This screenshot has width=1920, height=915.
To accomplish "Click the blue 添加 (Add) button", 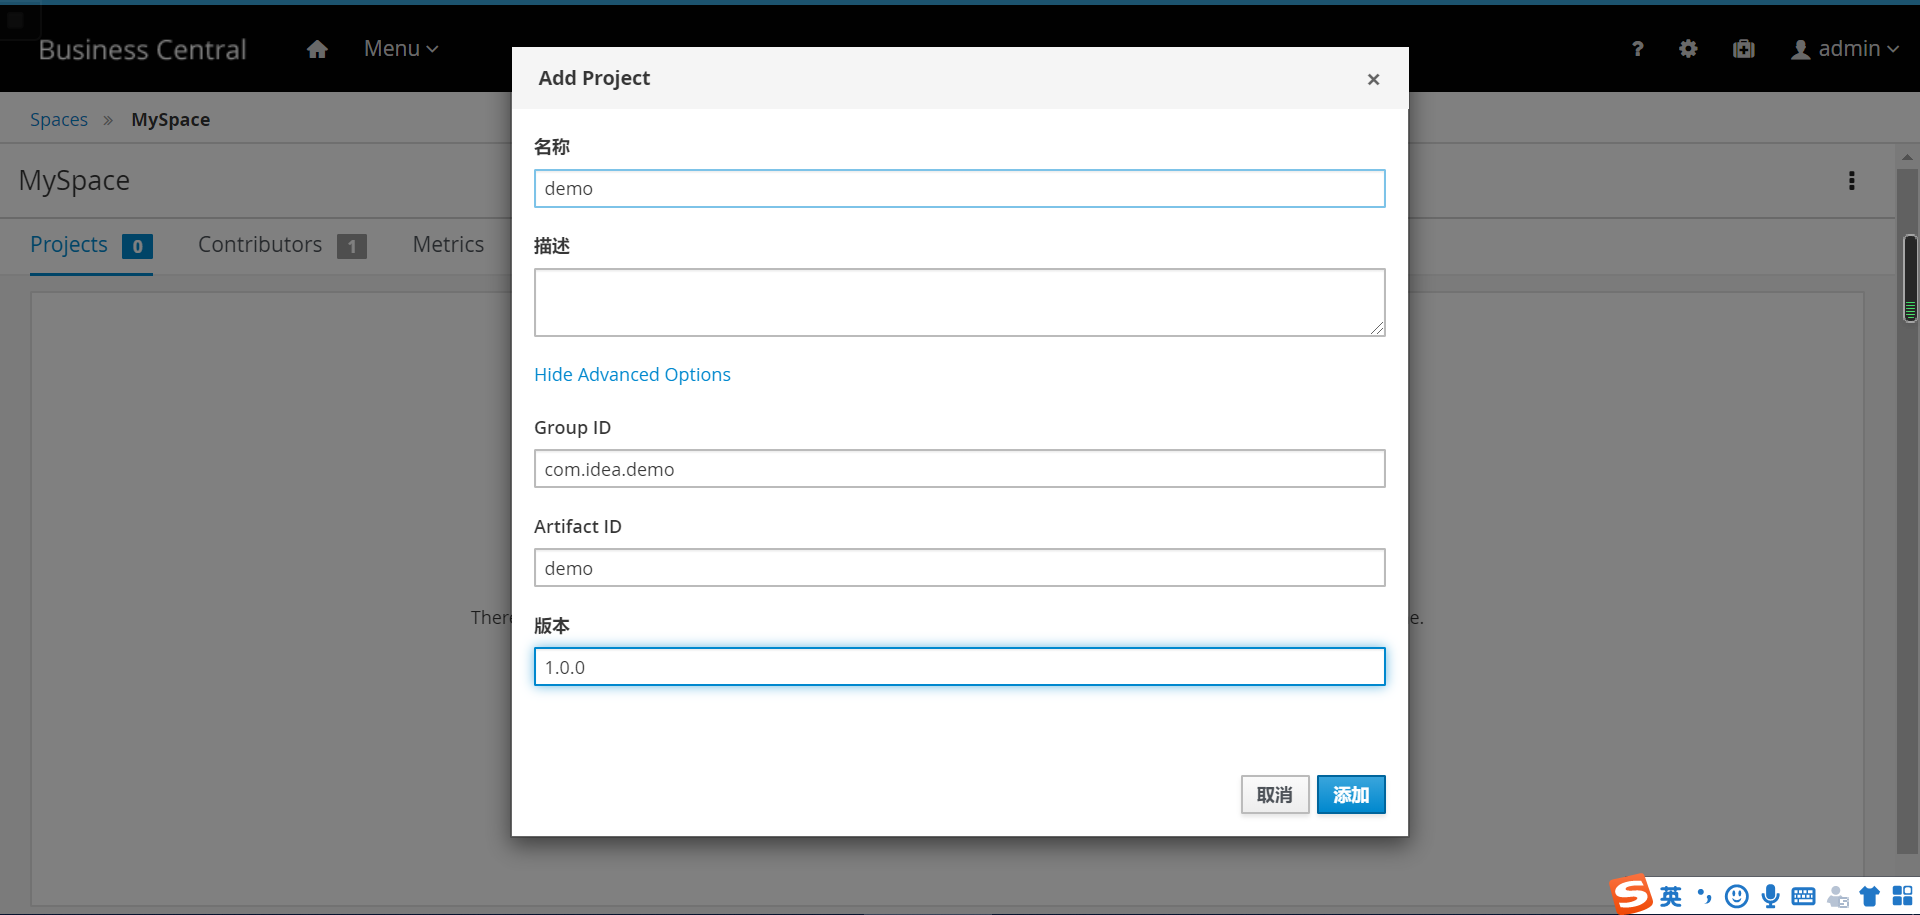I will (x=1350, y=795).
